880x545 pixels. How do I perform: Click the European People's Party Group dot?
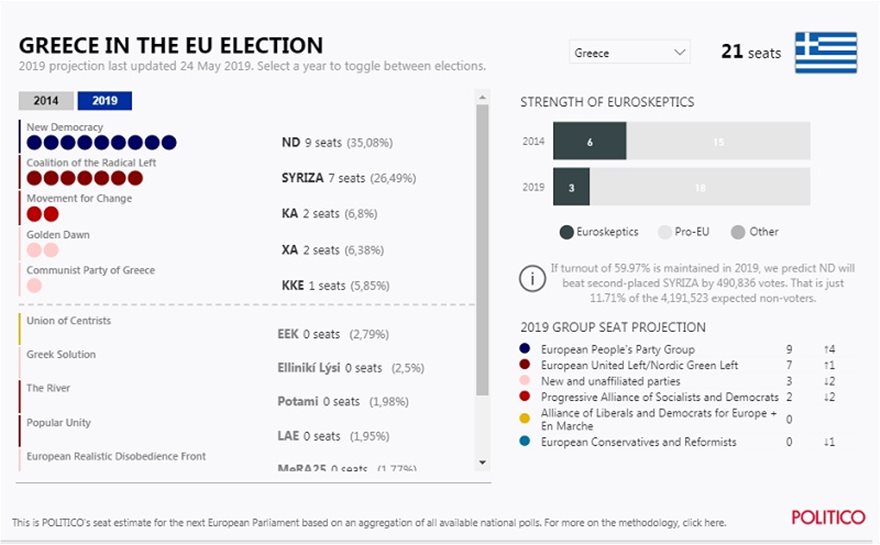click(526, 350)
